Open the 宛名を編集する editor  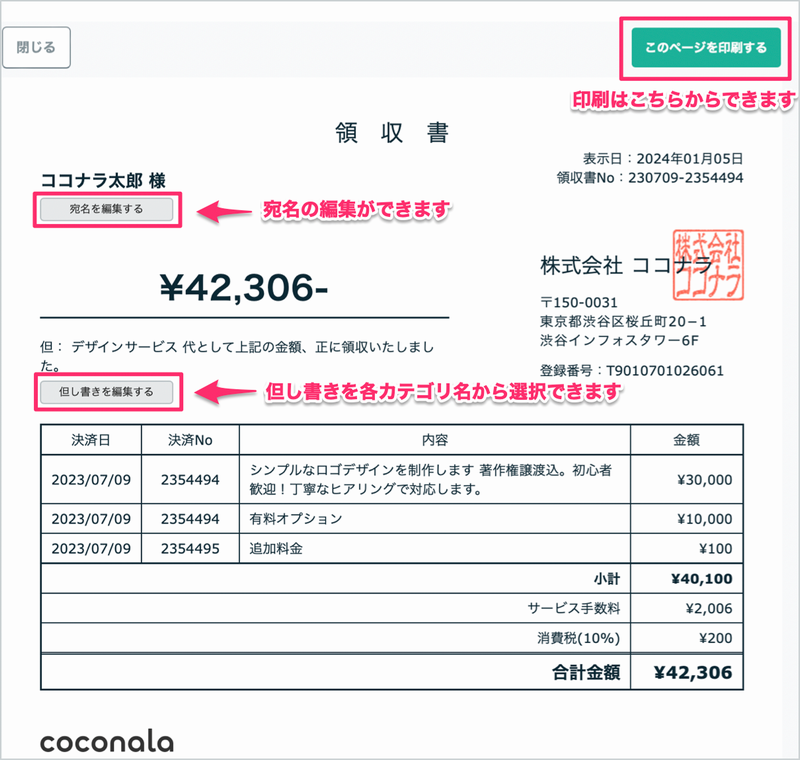[x=107, y=209]
